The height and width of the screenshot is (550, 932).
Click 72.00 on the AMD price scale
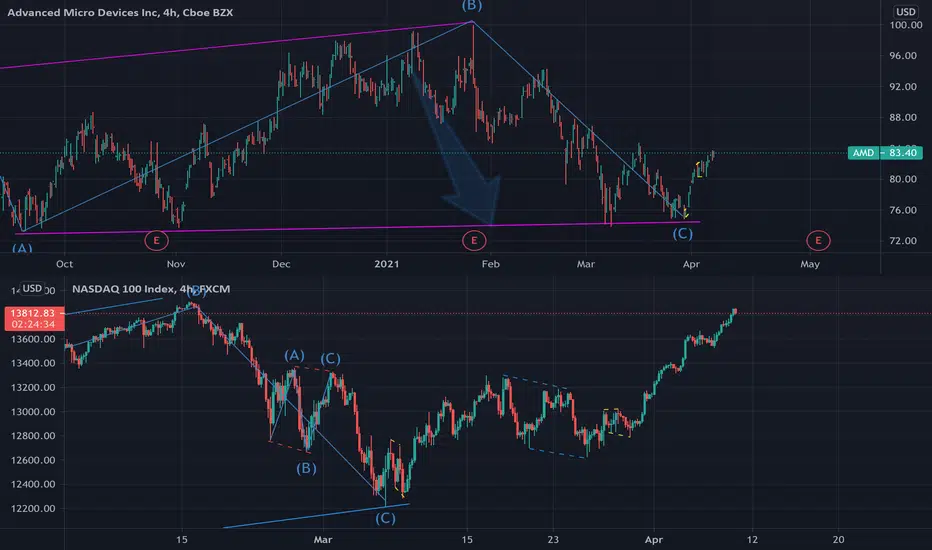(903, 241)
